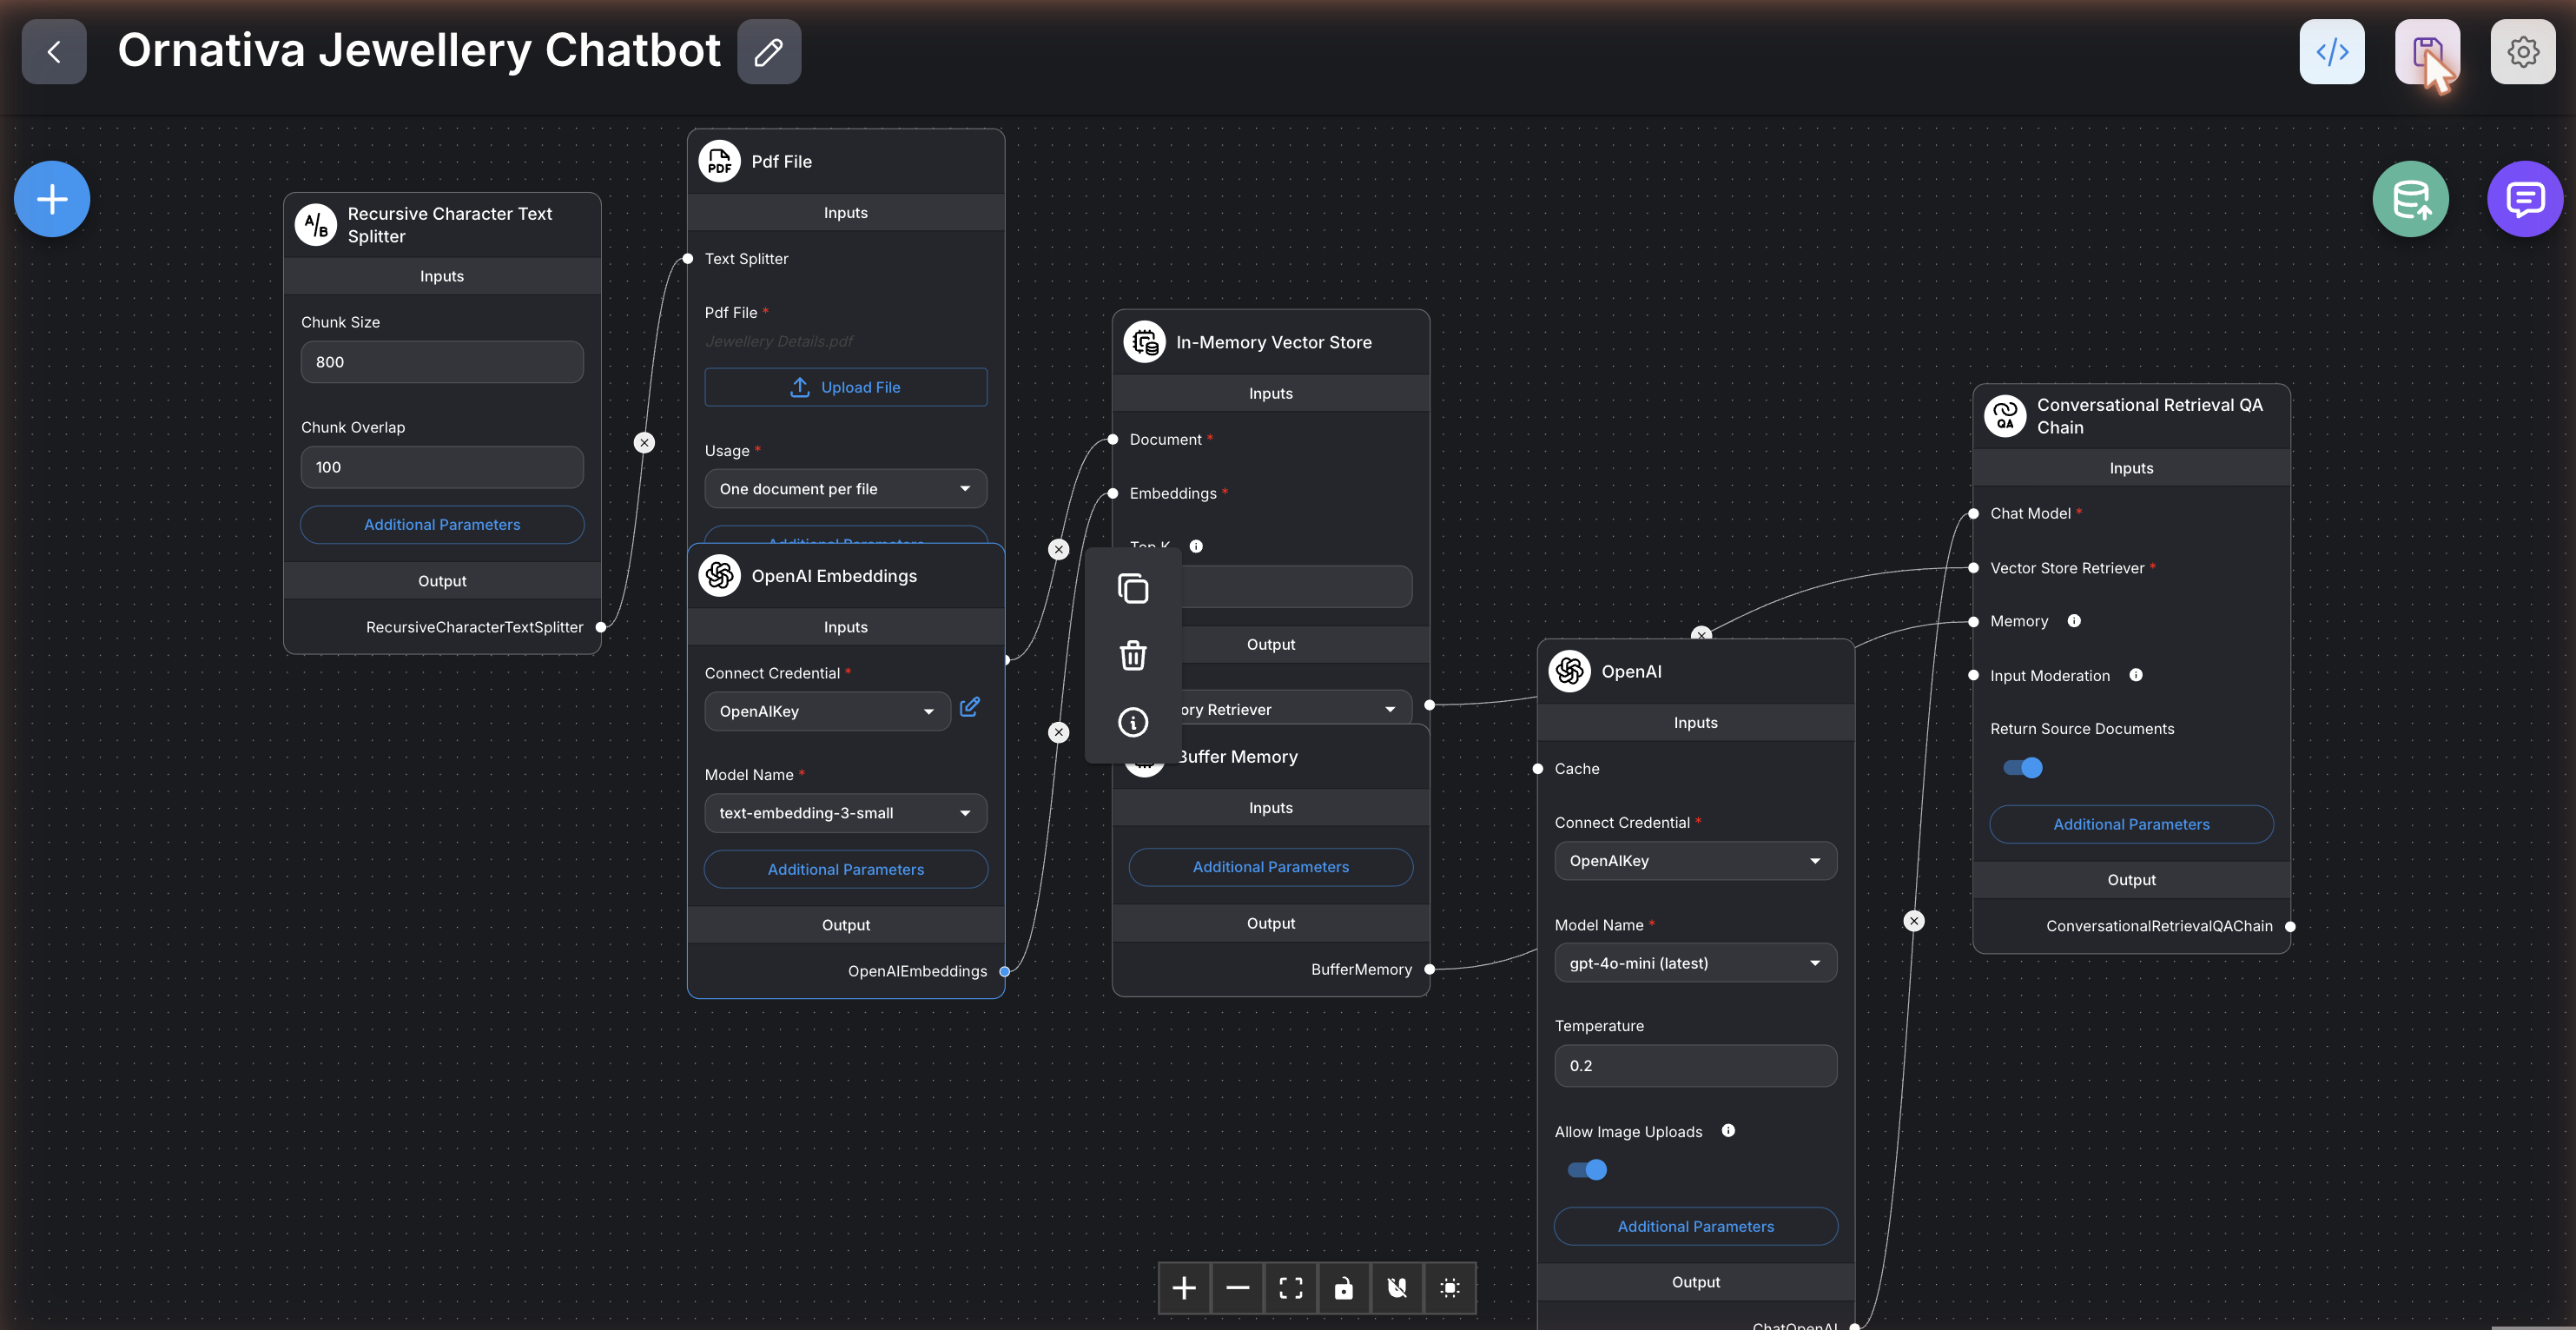
Task: Fit view using the frame icon
Action: pyautogui.click(x=1290, y=1287)
